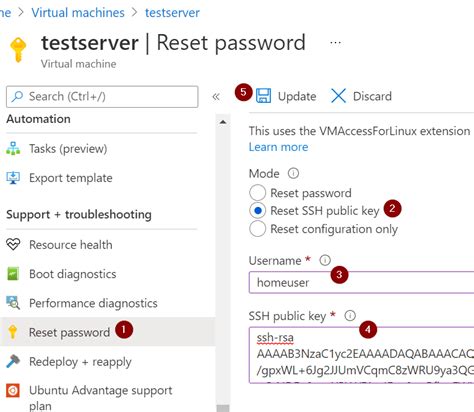Show info tooltip next to Username
The width and height of the screenshot is (474, 412).
coord(325,260)
